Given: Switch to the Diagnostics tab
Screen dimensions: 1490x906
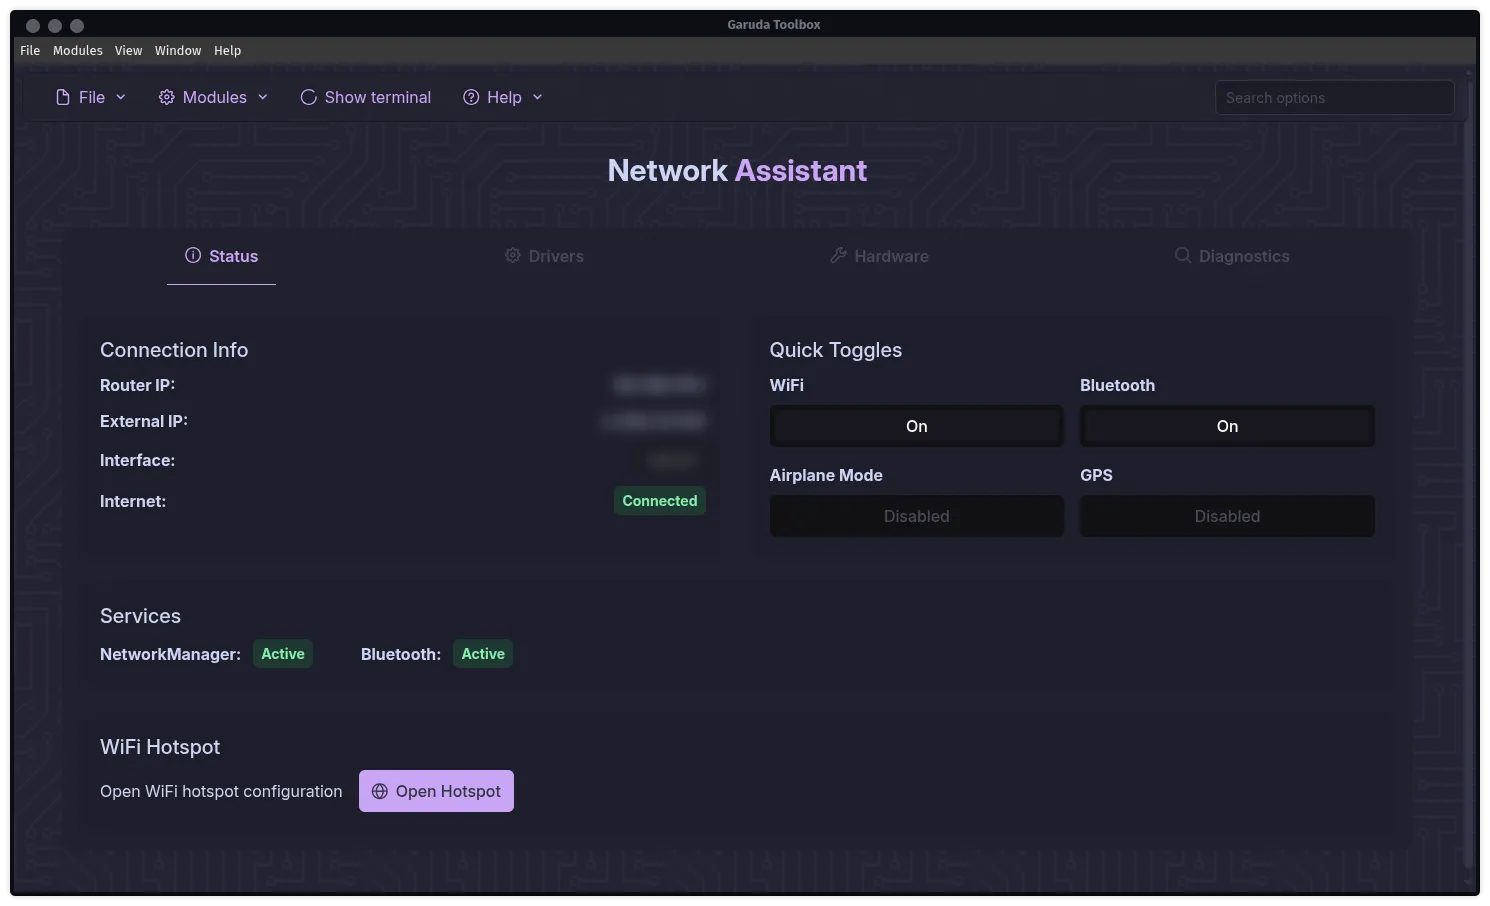Looking at the screenshot, I should (1232, 256).
